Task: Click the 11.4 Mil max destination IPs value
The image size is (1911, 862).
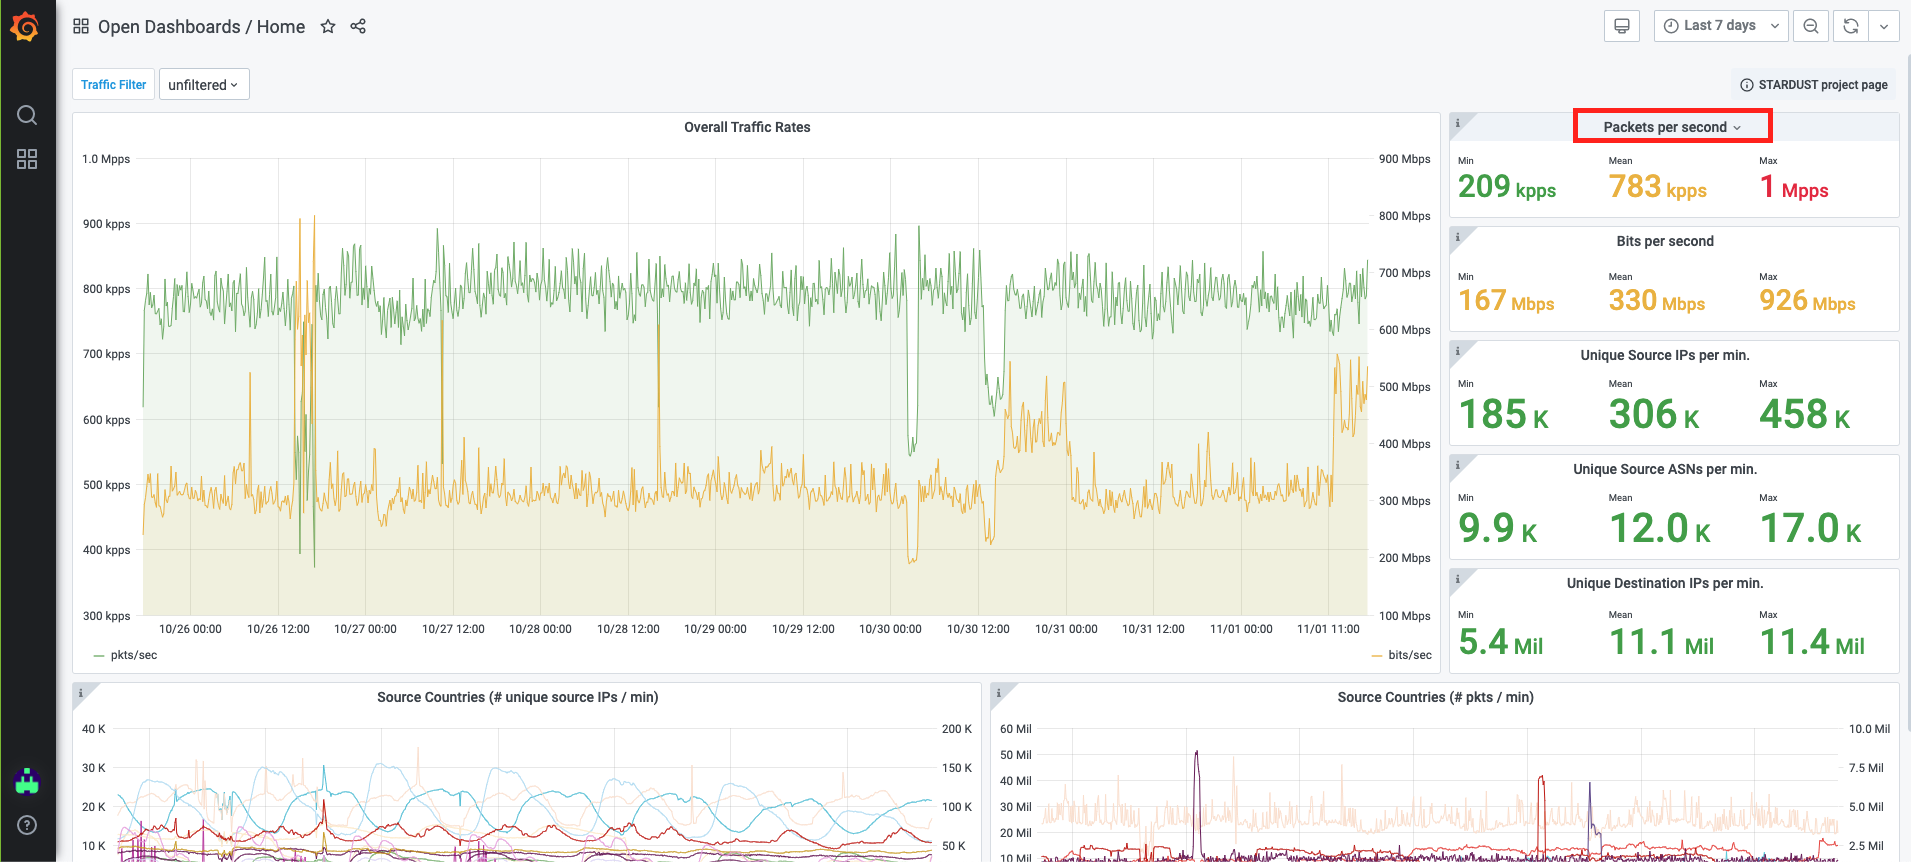Action: [1812, 642]
